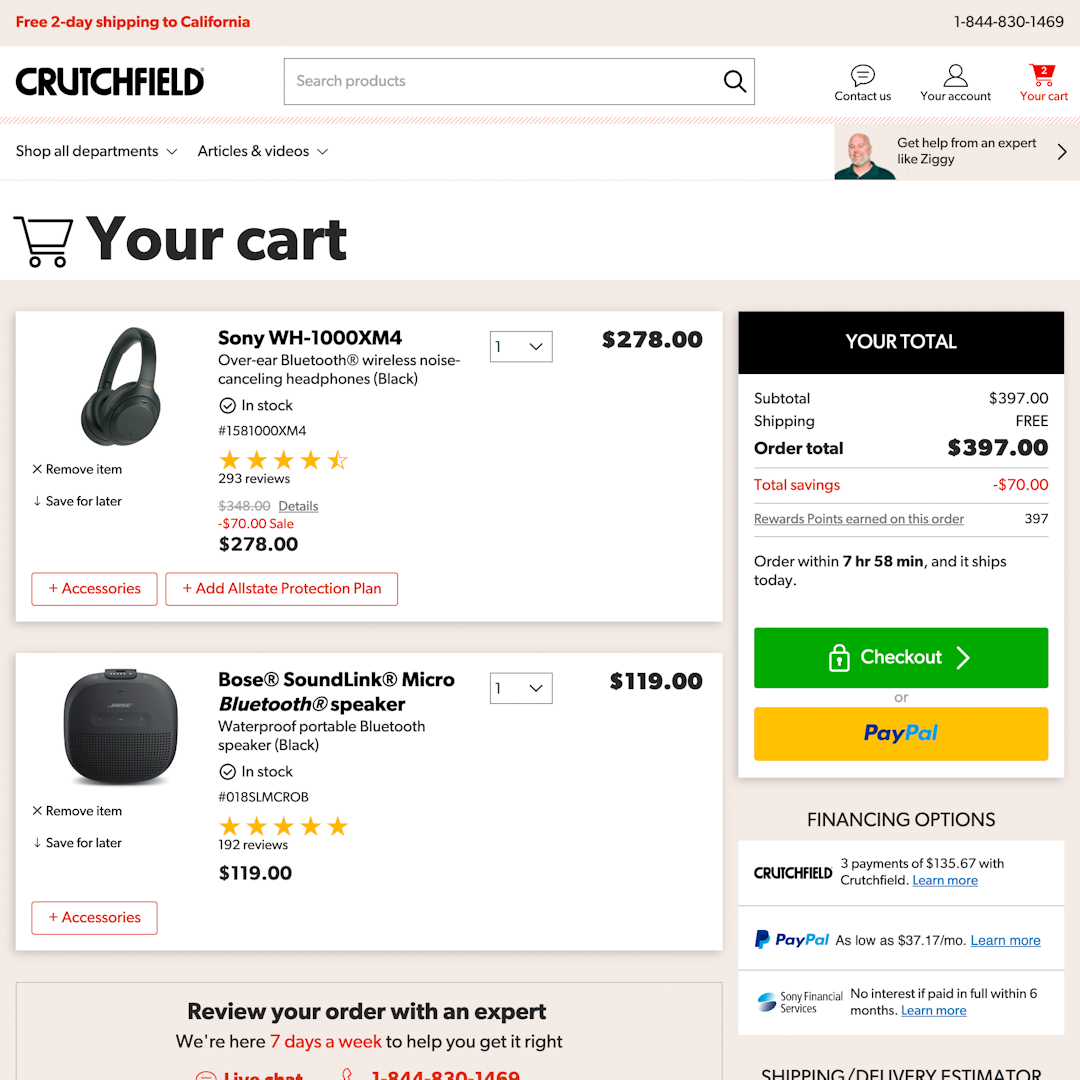Click the In stock checkmark for the Bose speaker
The image size is (1080, 1080).
pyautogui.click(x=228, y=771)
